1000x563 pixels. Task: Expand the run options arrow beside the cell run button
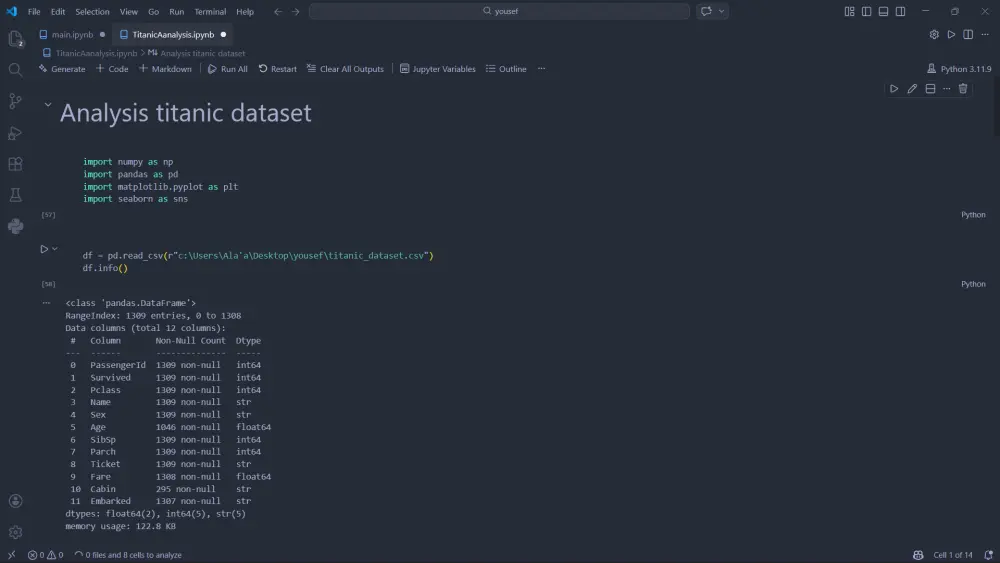pos(55,249)
